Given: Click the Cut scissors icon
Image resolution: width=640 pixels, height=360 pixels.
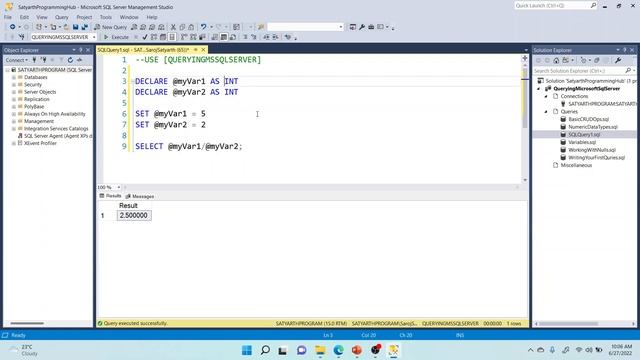Looking at the screenshot, I should click(x=173, y=27).
